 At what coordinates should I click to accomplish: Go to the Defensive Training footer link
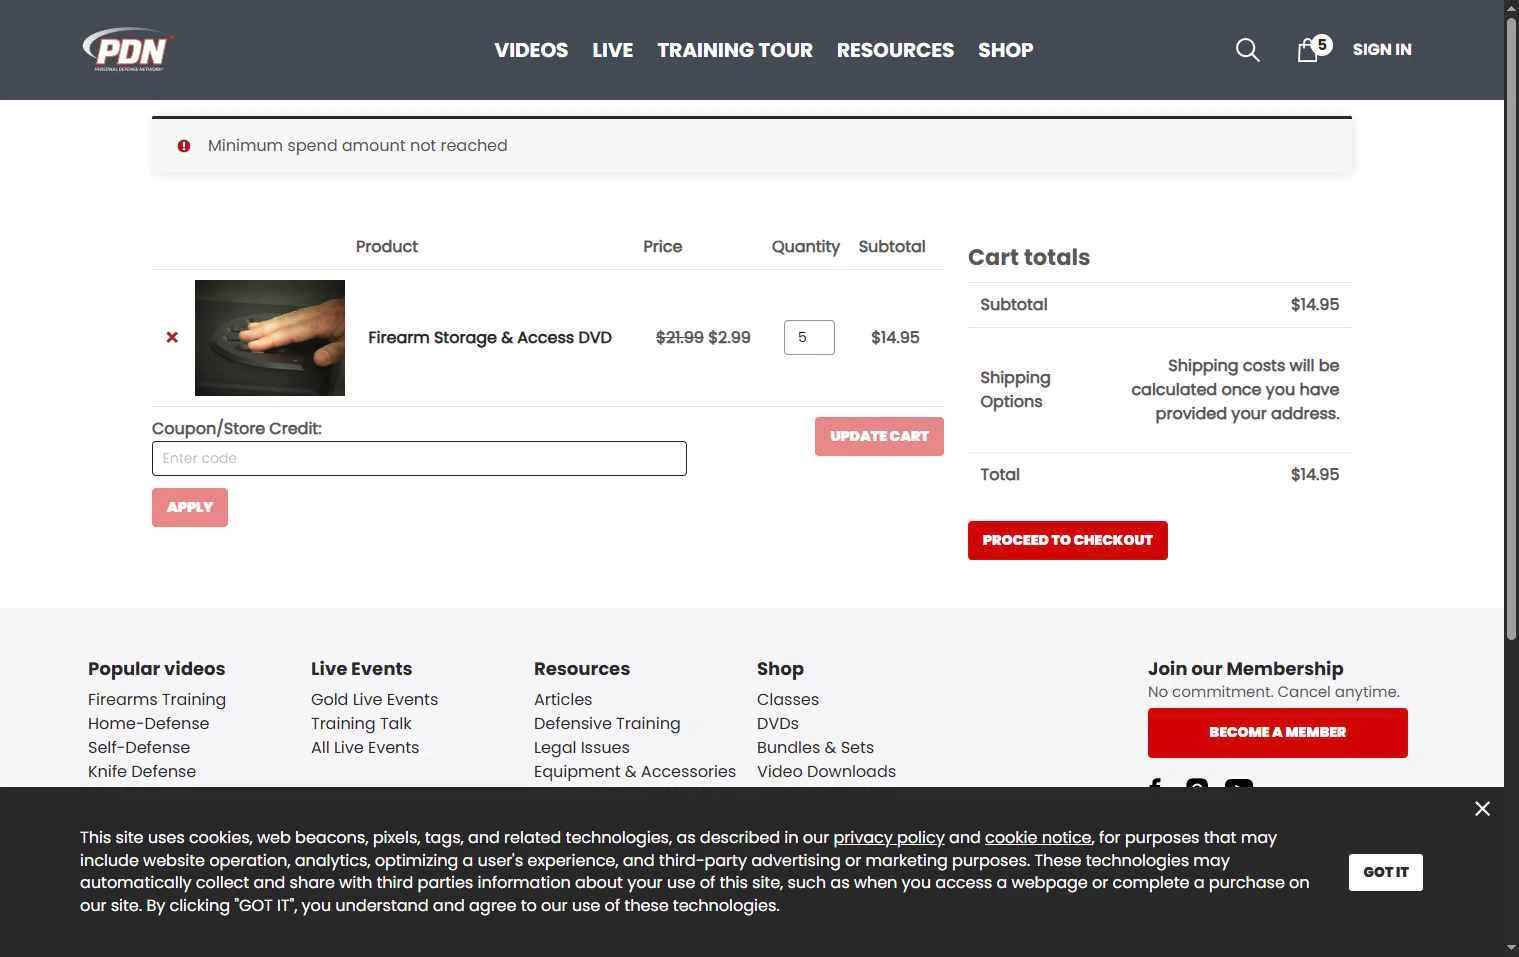tap(607, 724)
